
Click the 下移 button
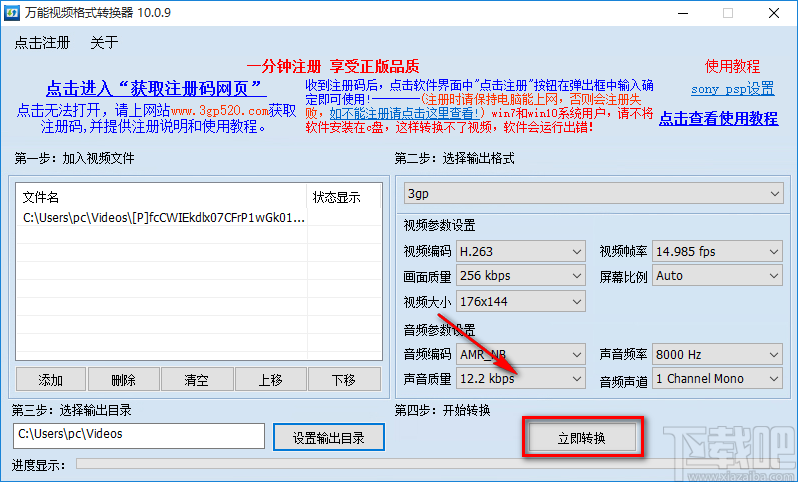[x=344, y=380]
